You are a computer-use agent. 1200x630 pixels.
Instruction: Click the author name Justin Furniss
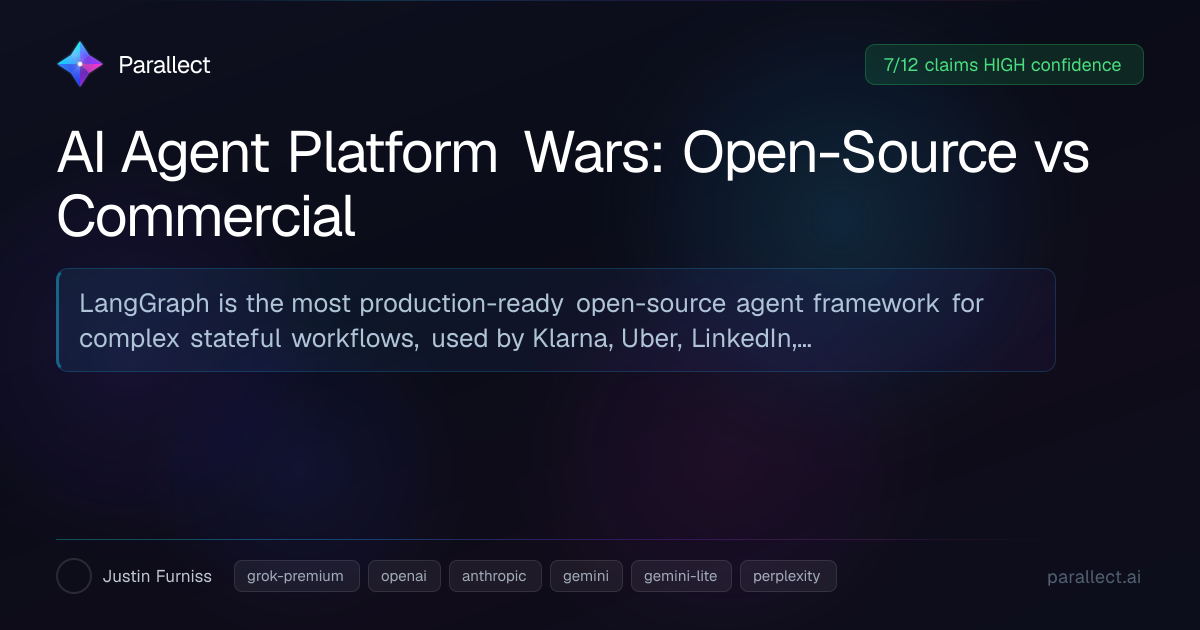[x=157, y=576]
